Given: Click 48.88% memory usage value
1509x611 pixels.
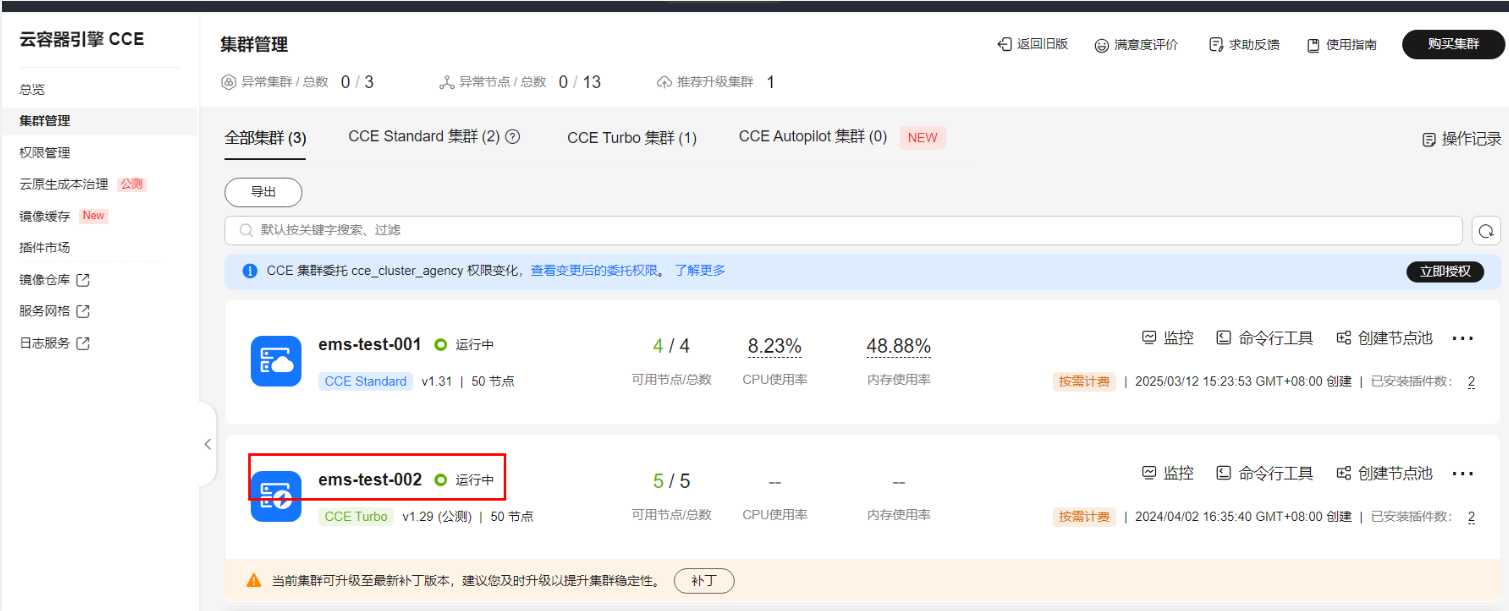Looking at the screenshot, I should [x=898, y=346].
